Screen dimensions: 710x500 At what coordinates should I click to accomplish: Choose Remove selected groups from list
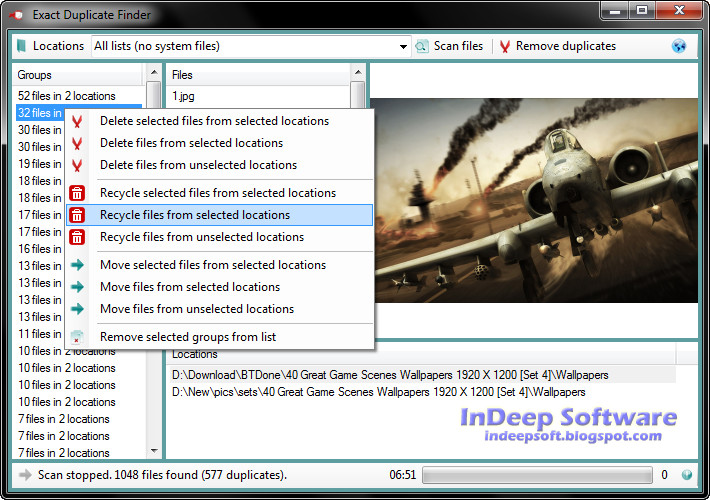pos(220,337)
